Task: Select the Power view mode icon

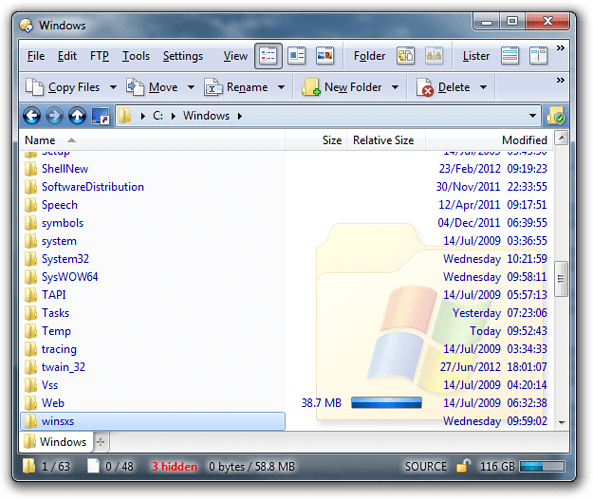Action: [296, 56]
